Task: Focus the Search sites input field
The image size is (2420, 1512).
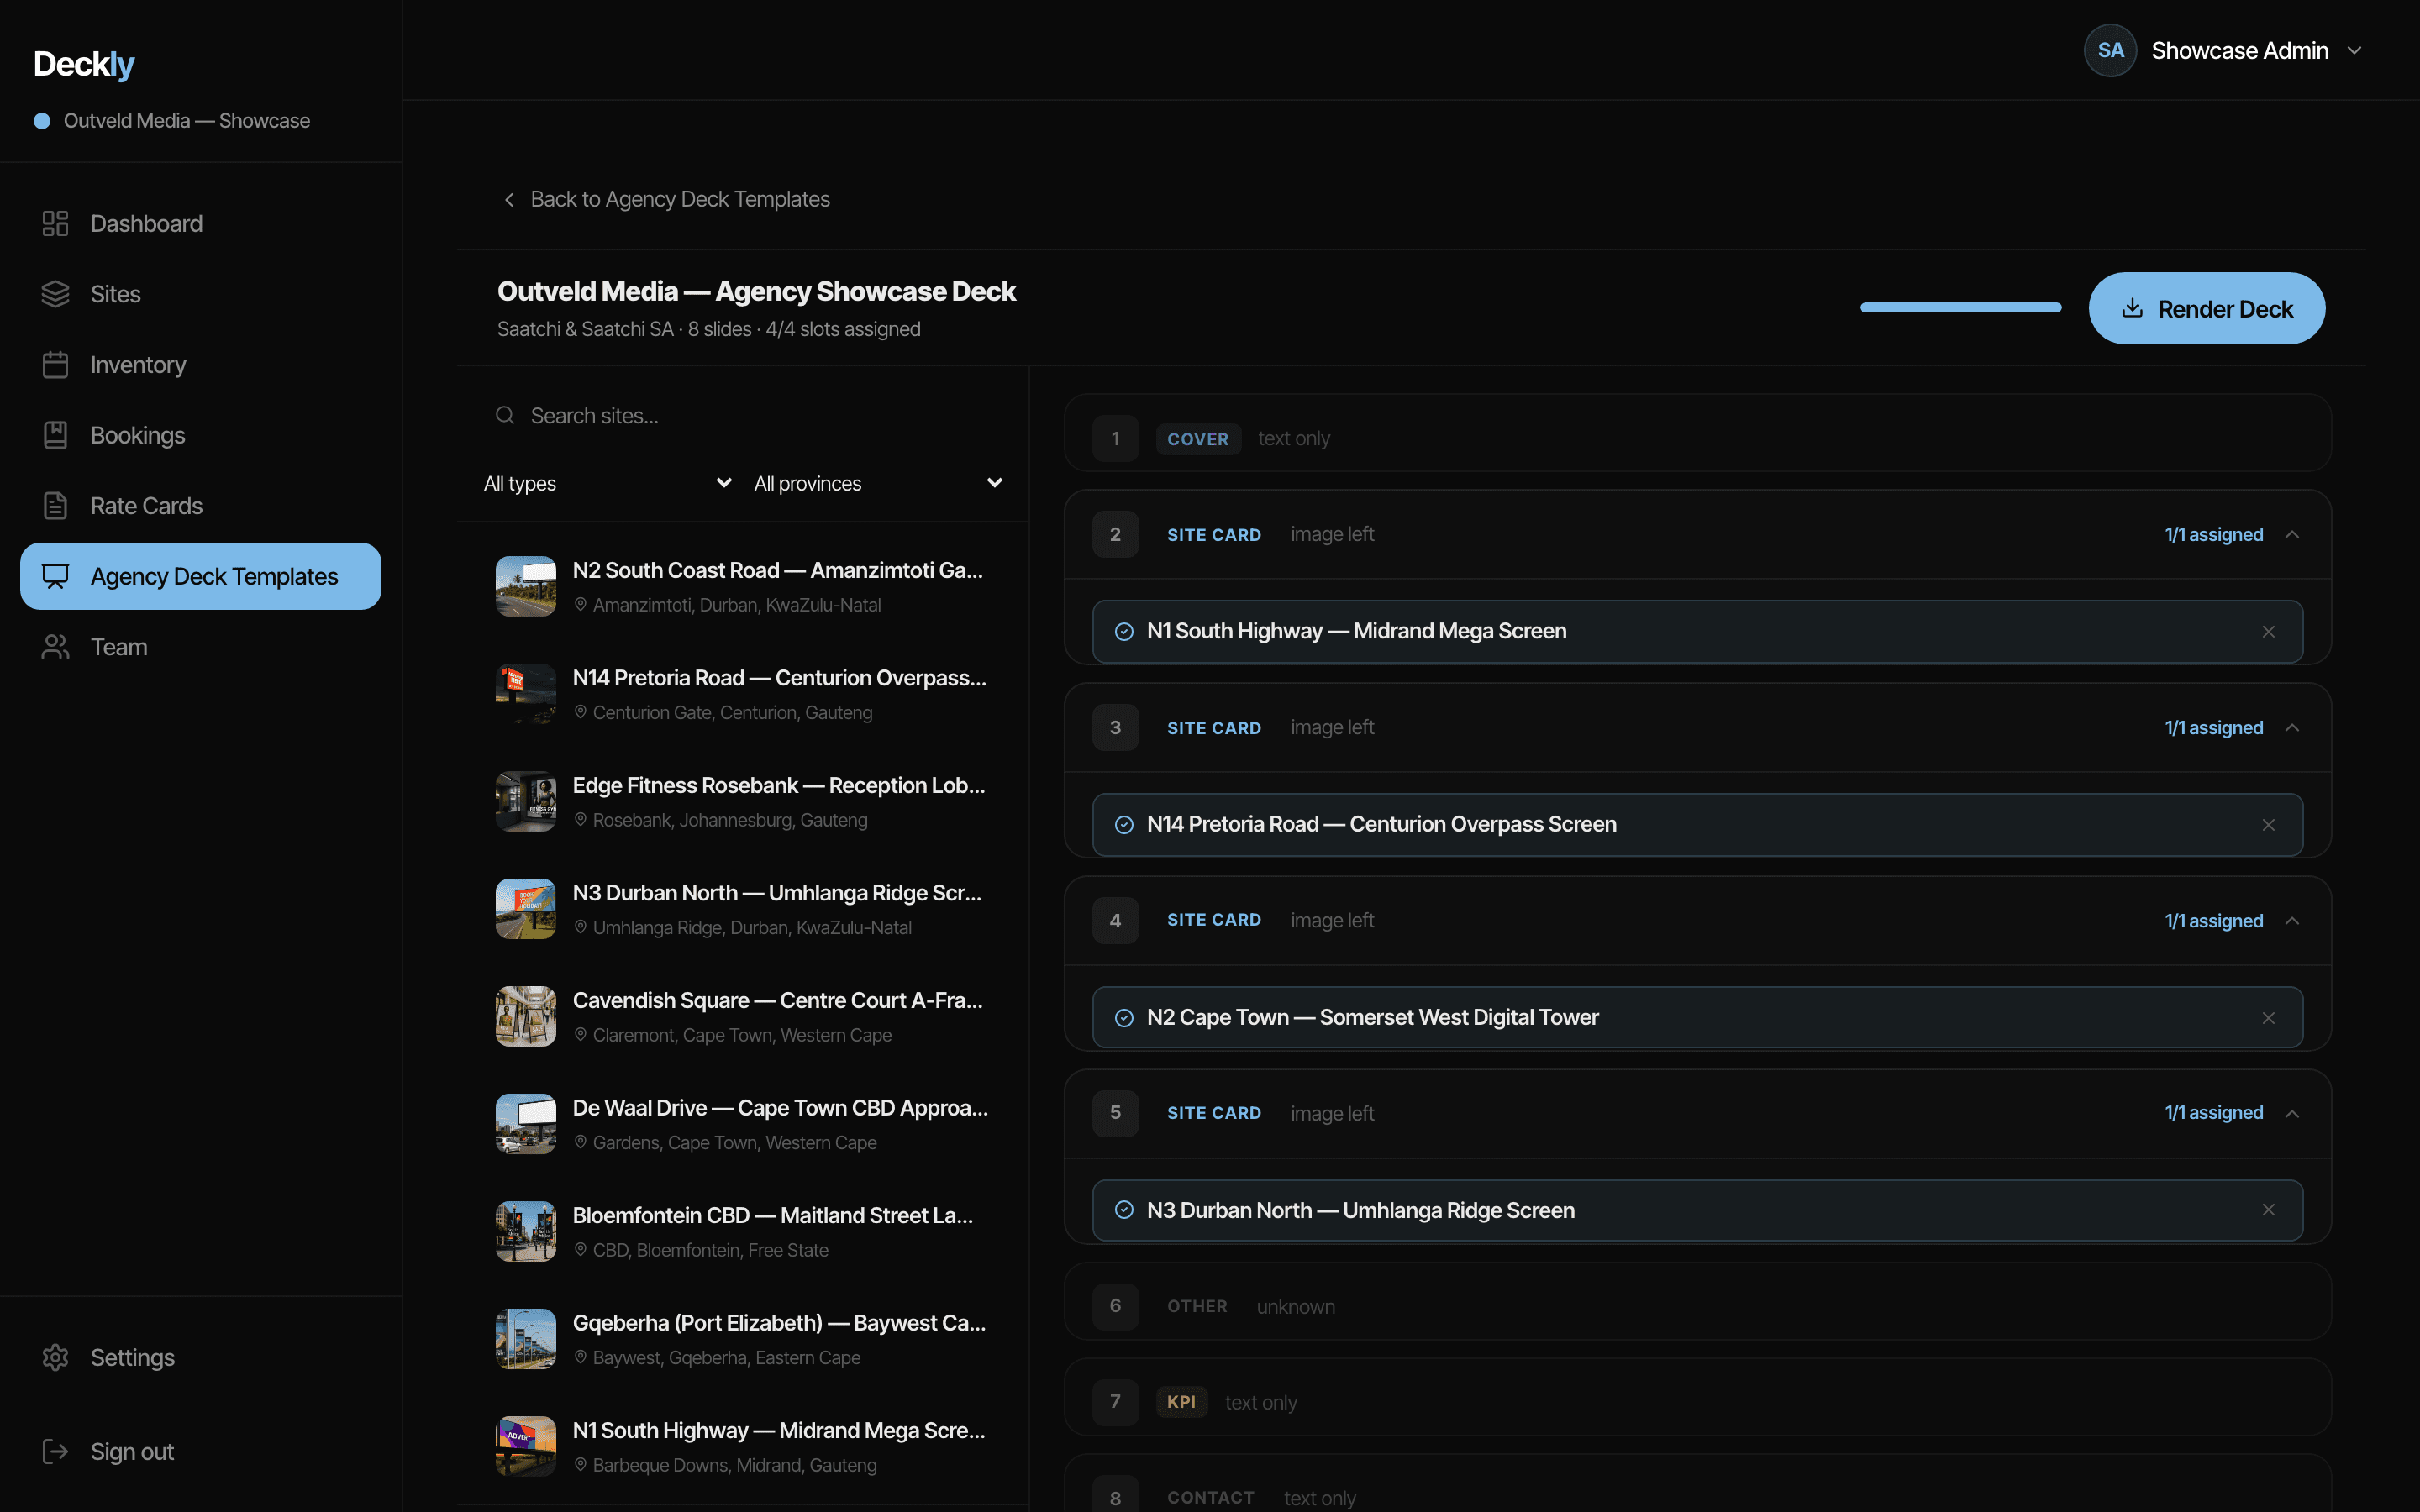Action: click(743, 415)
